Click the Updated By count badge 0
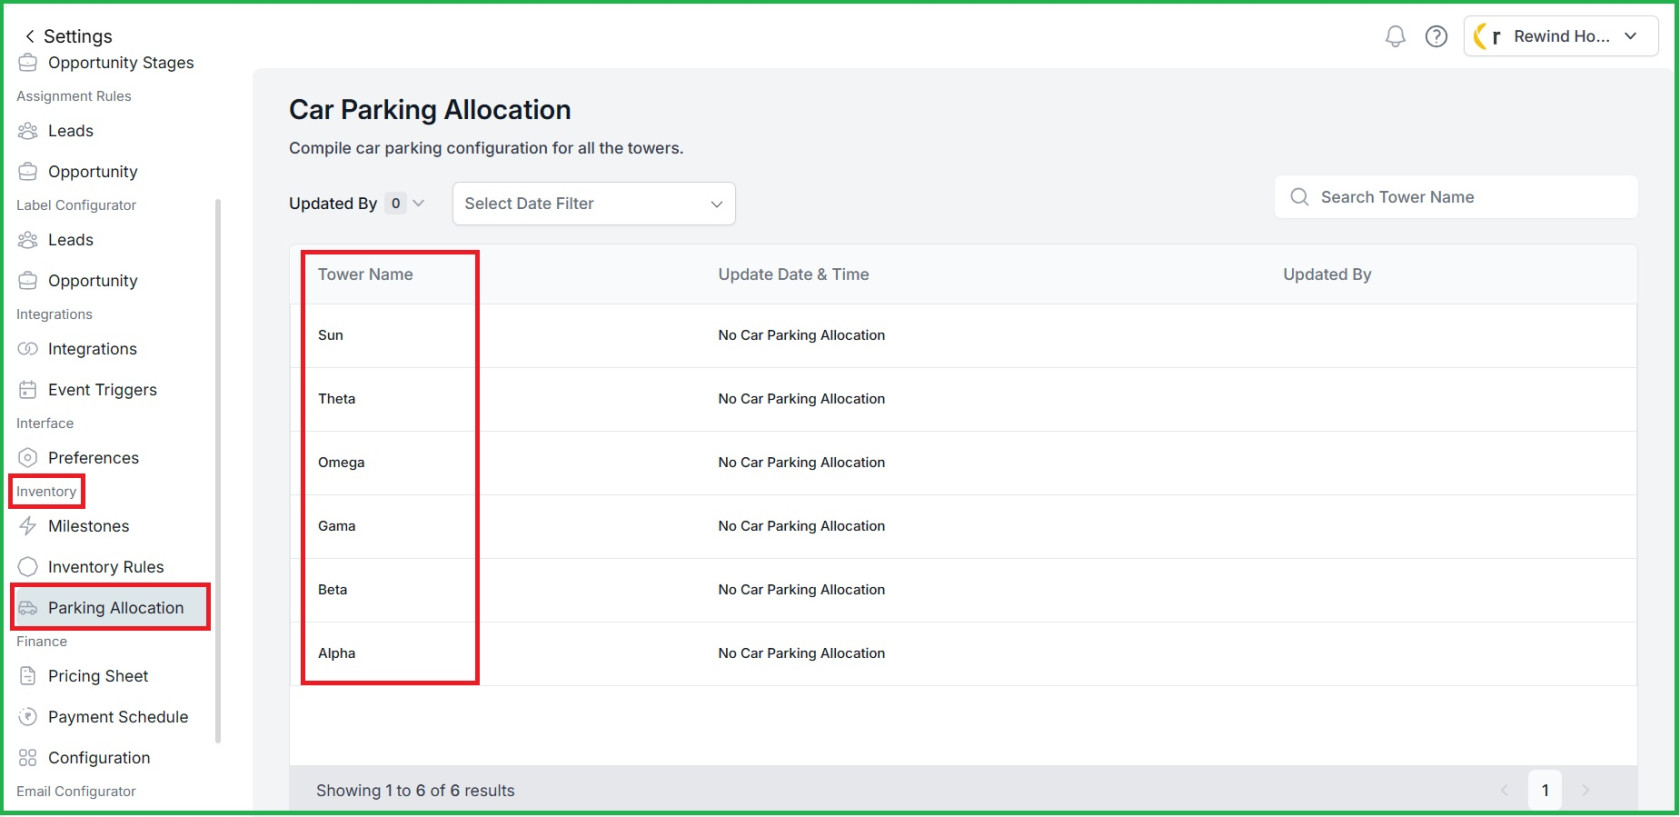Image resolution: width=1680 pixels, height=817 pixels. pyautogui.click(x=396, y=203)
